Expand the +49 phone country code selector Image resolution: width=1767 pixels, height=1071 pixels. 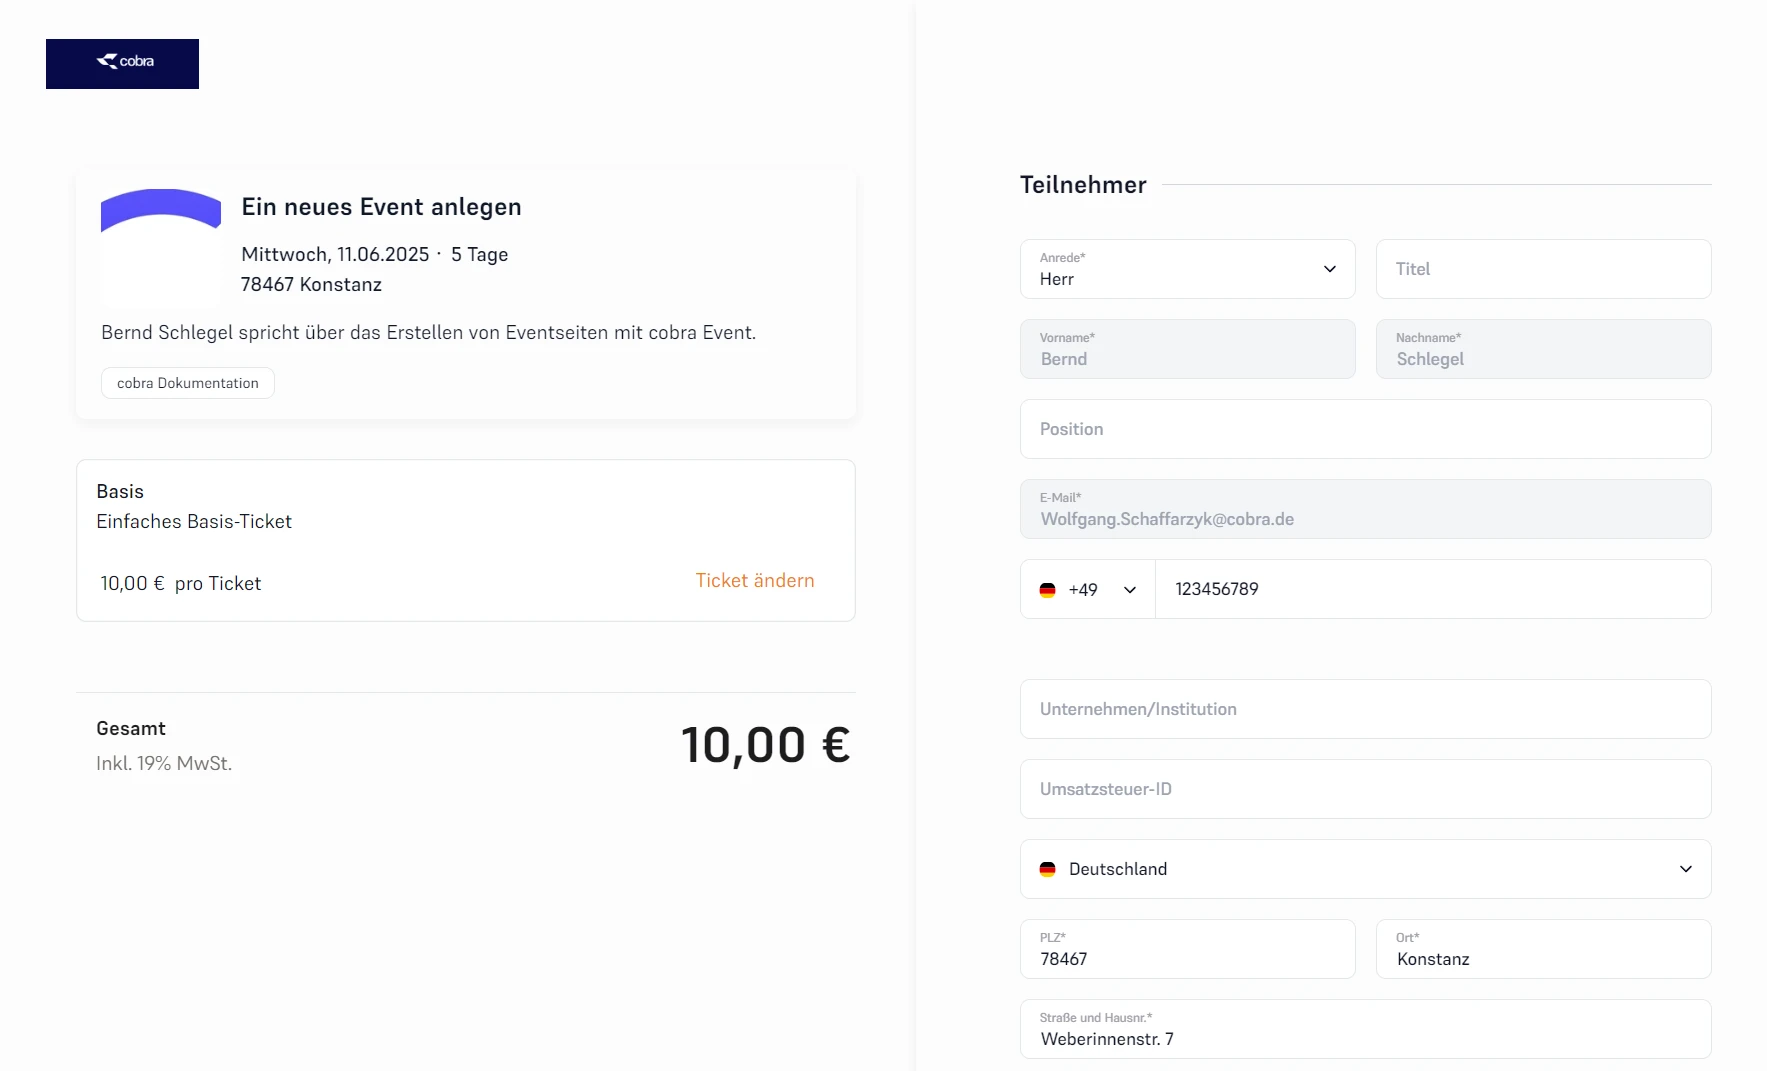point(1088,590)
